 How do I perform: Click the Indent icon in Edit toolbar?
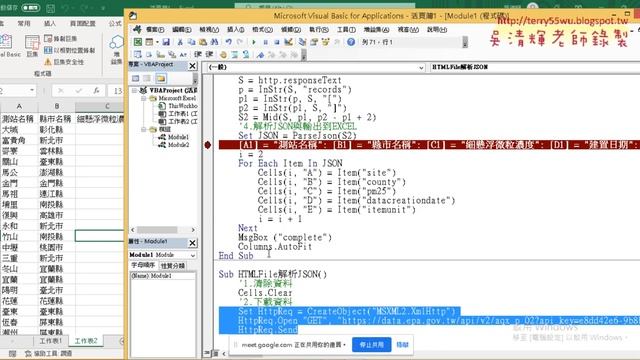tap(198, 55)
